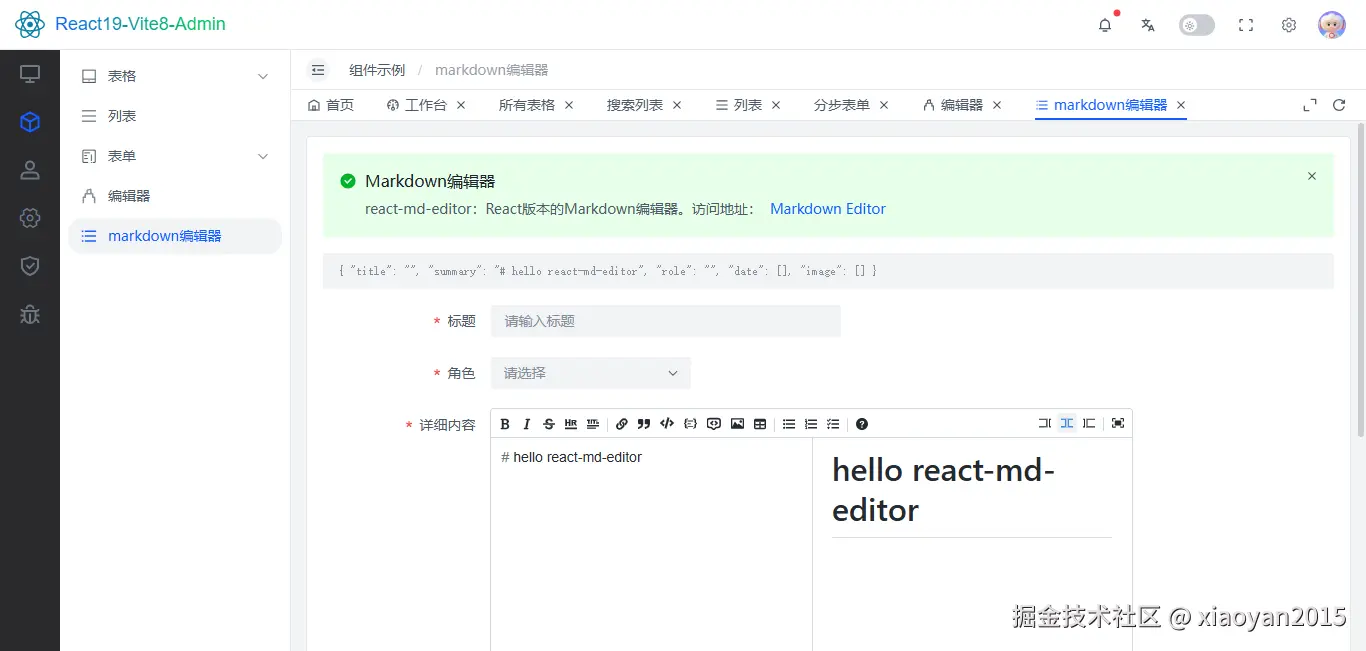
Task: Apply italic formatting in editor toolbar
Action: pyautogui.click(x=527, y=424)
